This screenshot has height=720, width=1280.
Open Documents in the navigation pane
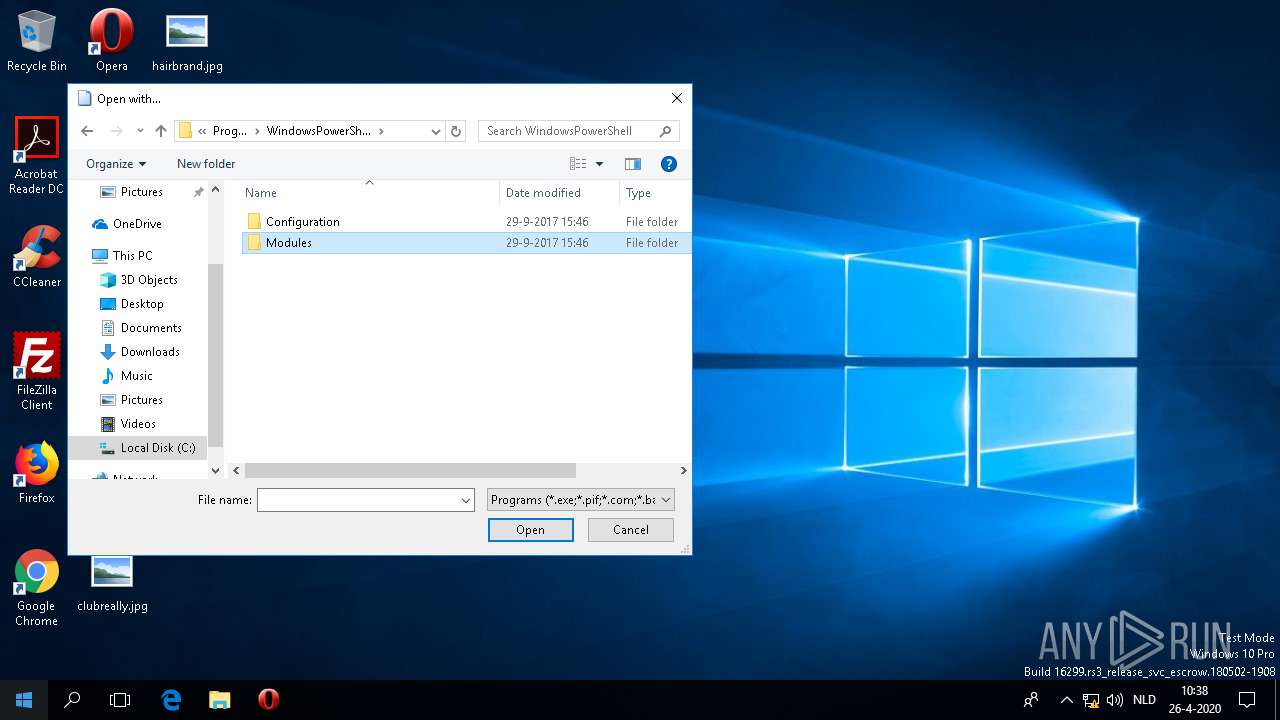coord(151,328)
